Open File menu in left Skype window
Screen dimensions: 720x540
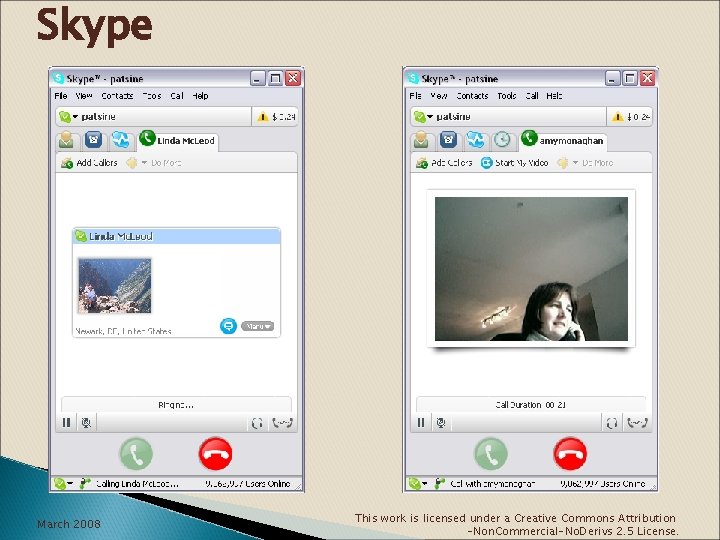point(61,96)
